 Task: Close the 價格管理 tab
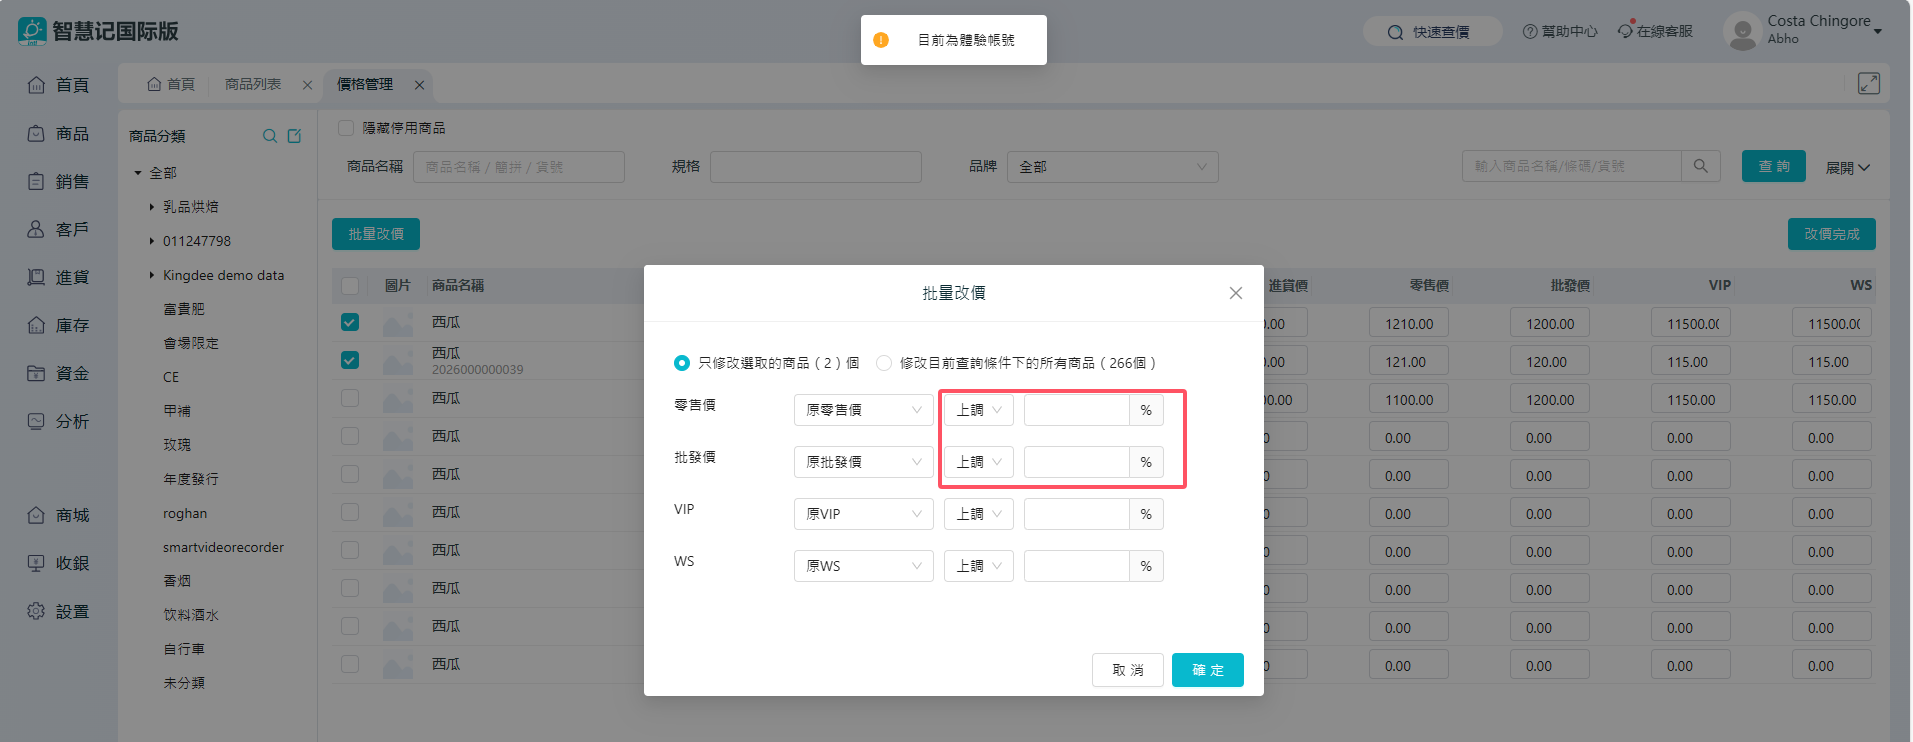pyautogui.click(x=420, y=85)
